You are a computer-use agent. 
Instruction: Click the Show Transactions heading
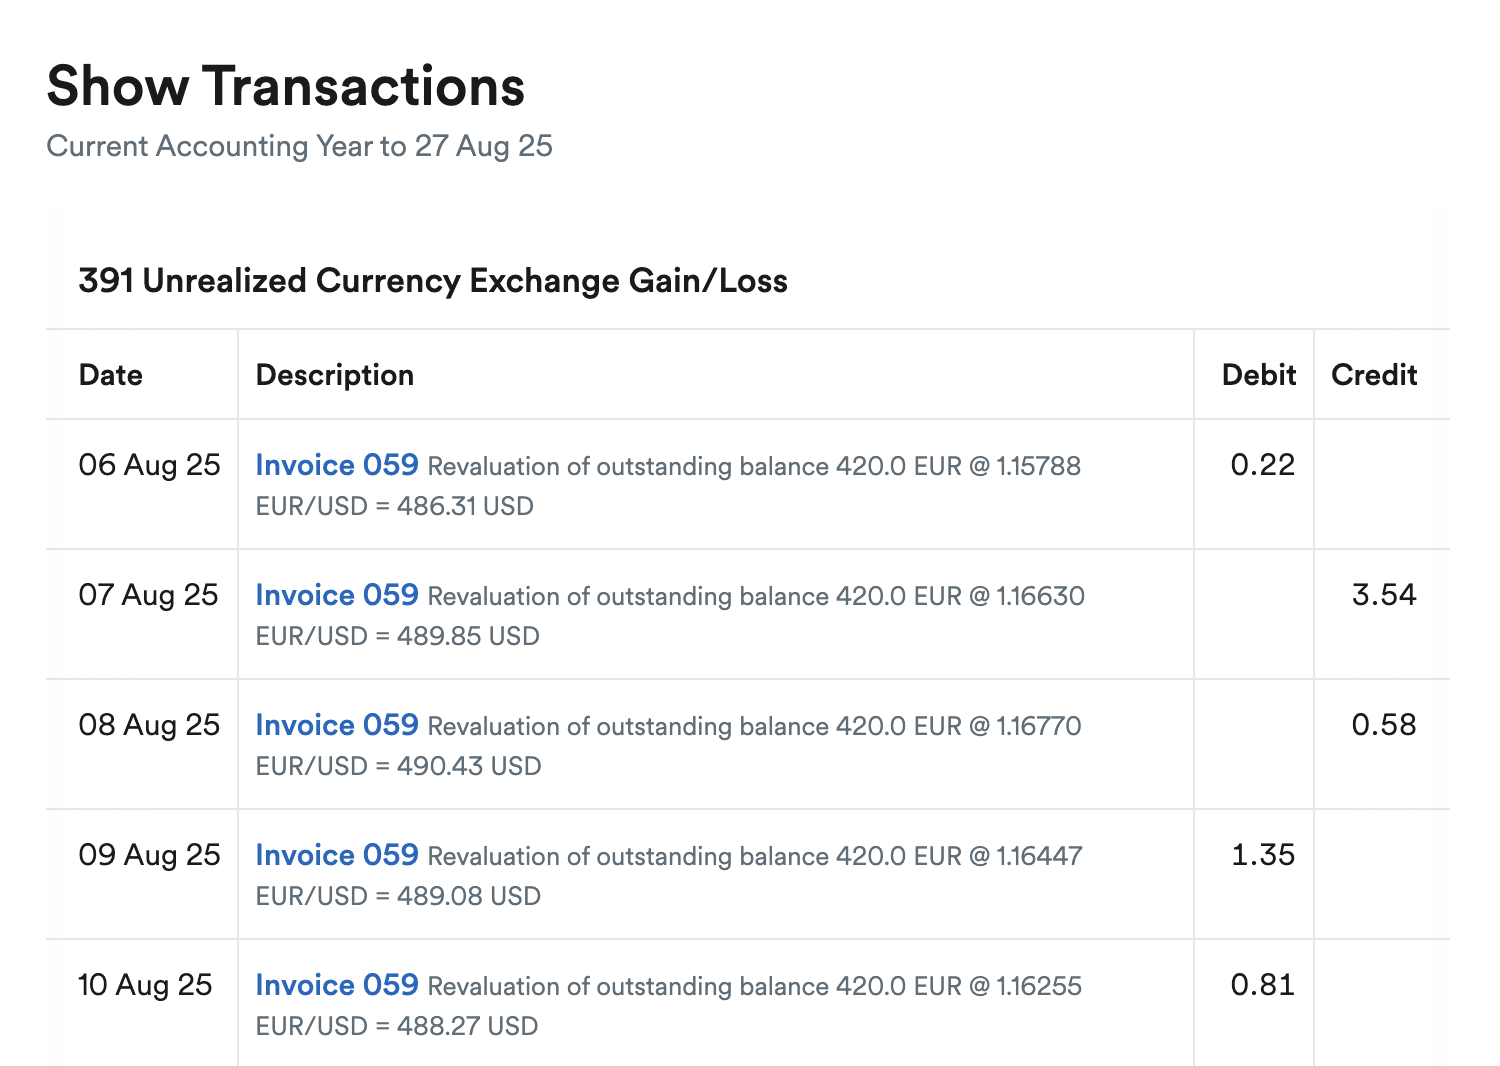286,86
